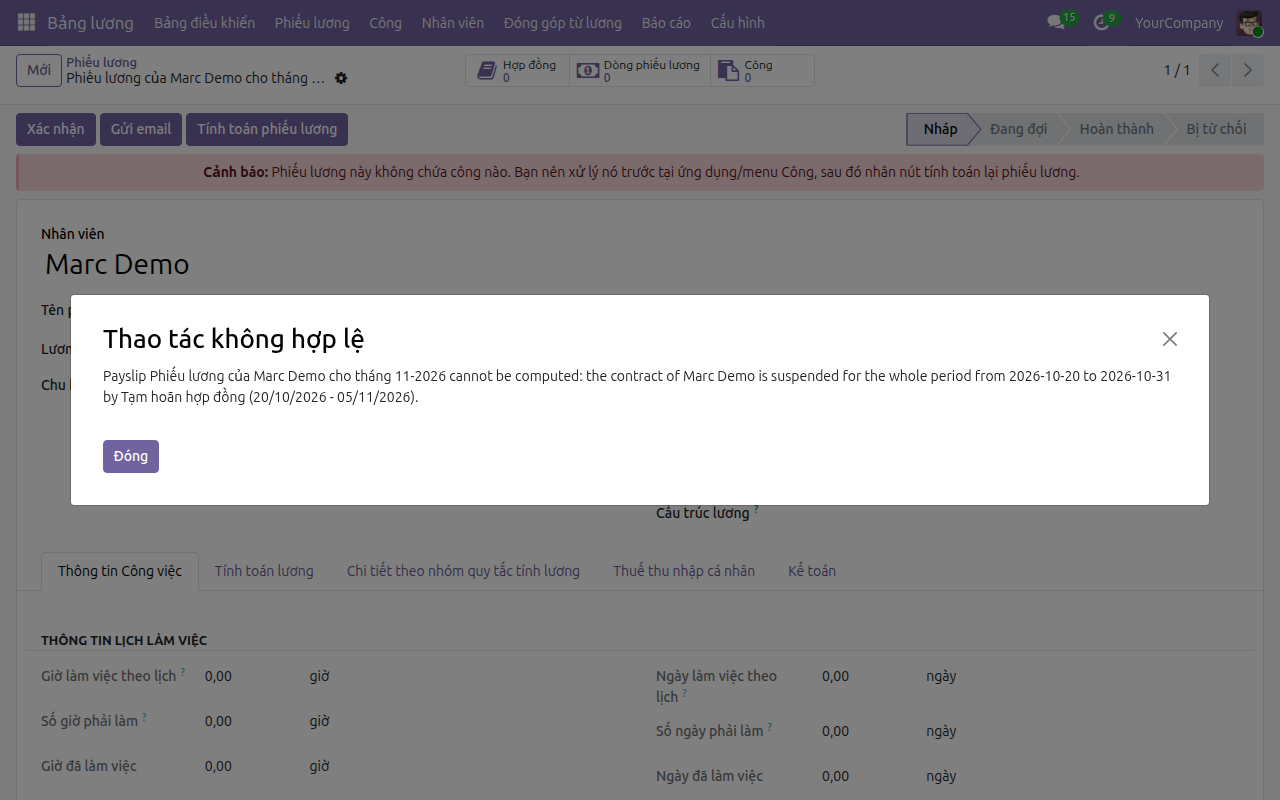Switch to the Kế toán tab
This screenshot has width=1280, height=800.
[x=812, y=571]
